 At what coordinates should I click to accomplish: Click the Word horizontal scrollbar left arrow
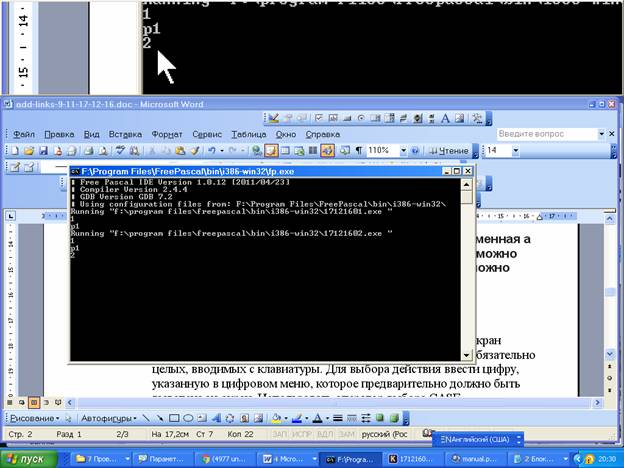(x=70, y=403)
